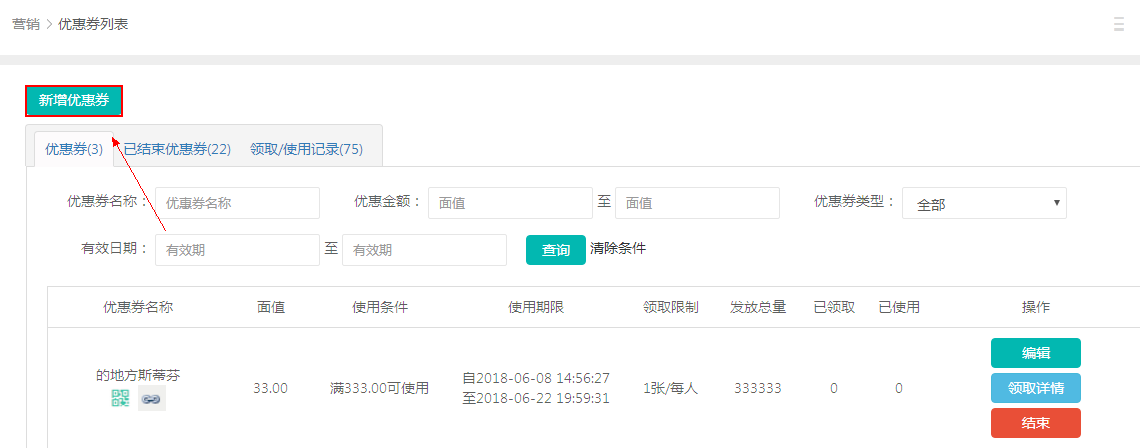The height and width of the screenshot is (448, 1140).
Task: Click the red 结束 button
Action: pos(1035,423)
